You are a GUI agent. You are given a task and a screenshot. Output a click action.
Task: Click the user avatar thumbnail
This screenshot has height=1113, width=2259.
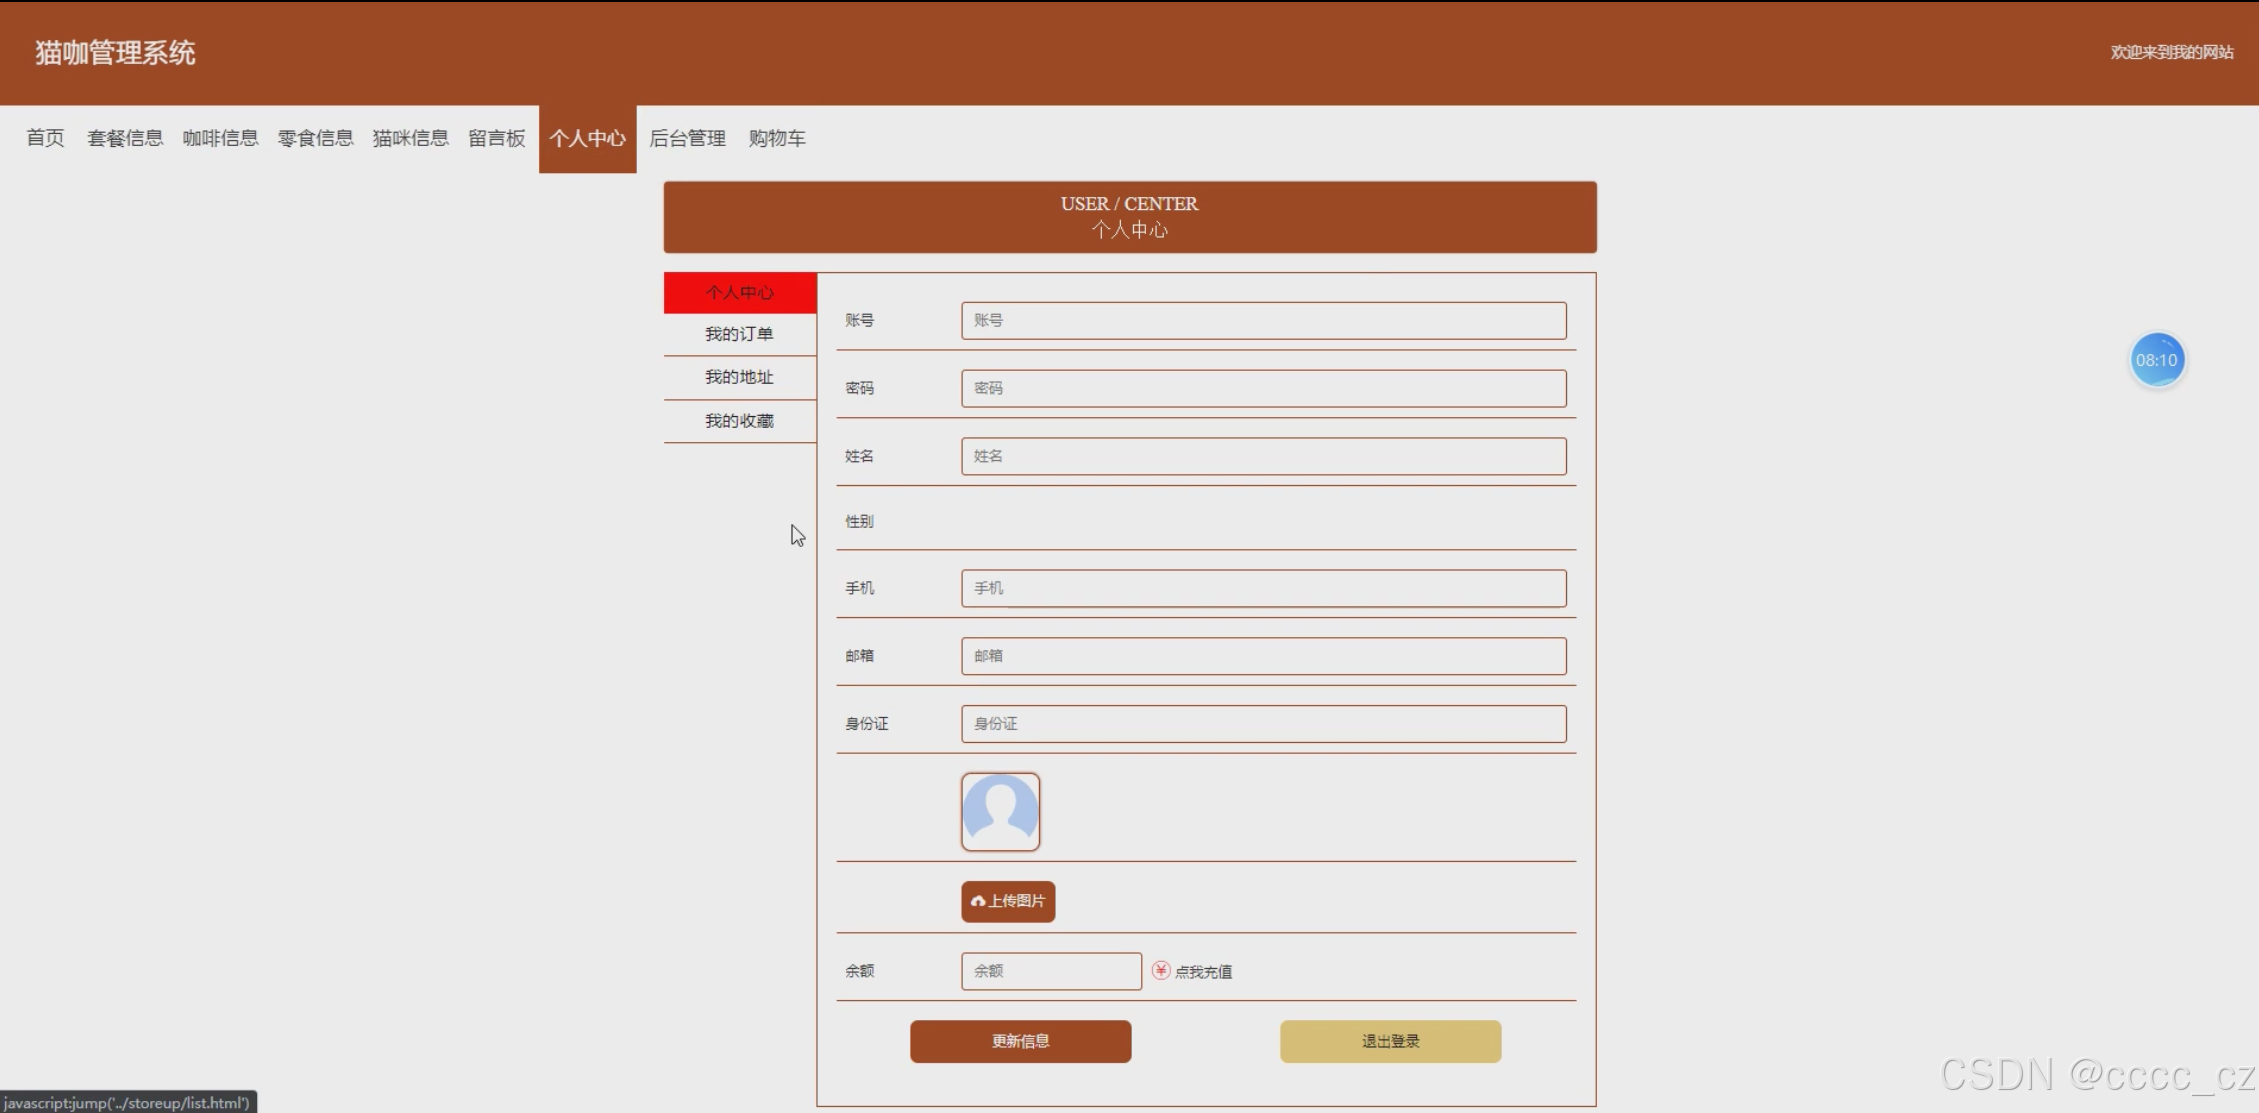click(x=1000, y=811)
